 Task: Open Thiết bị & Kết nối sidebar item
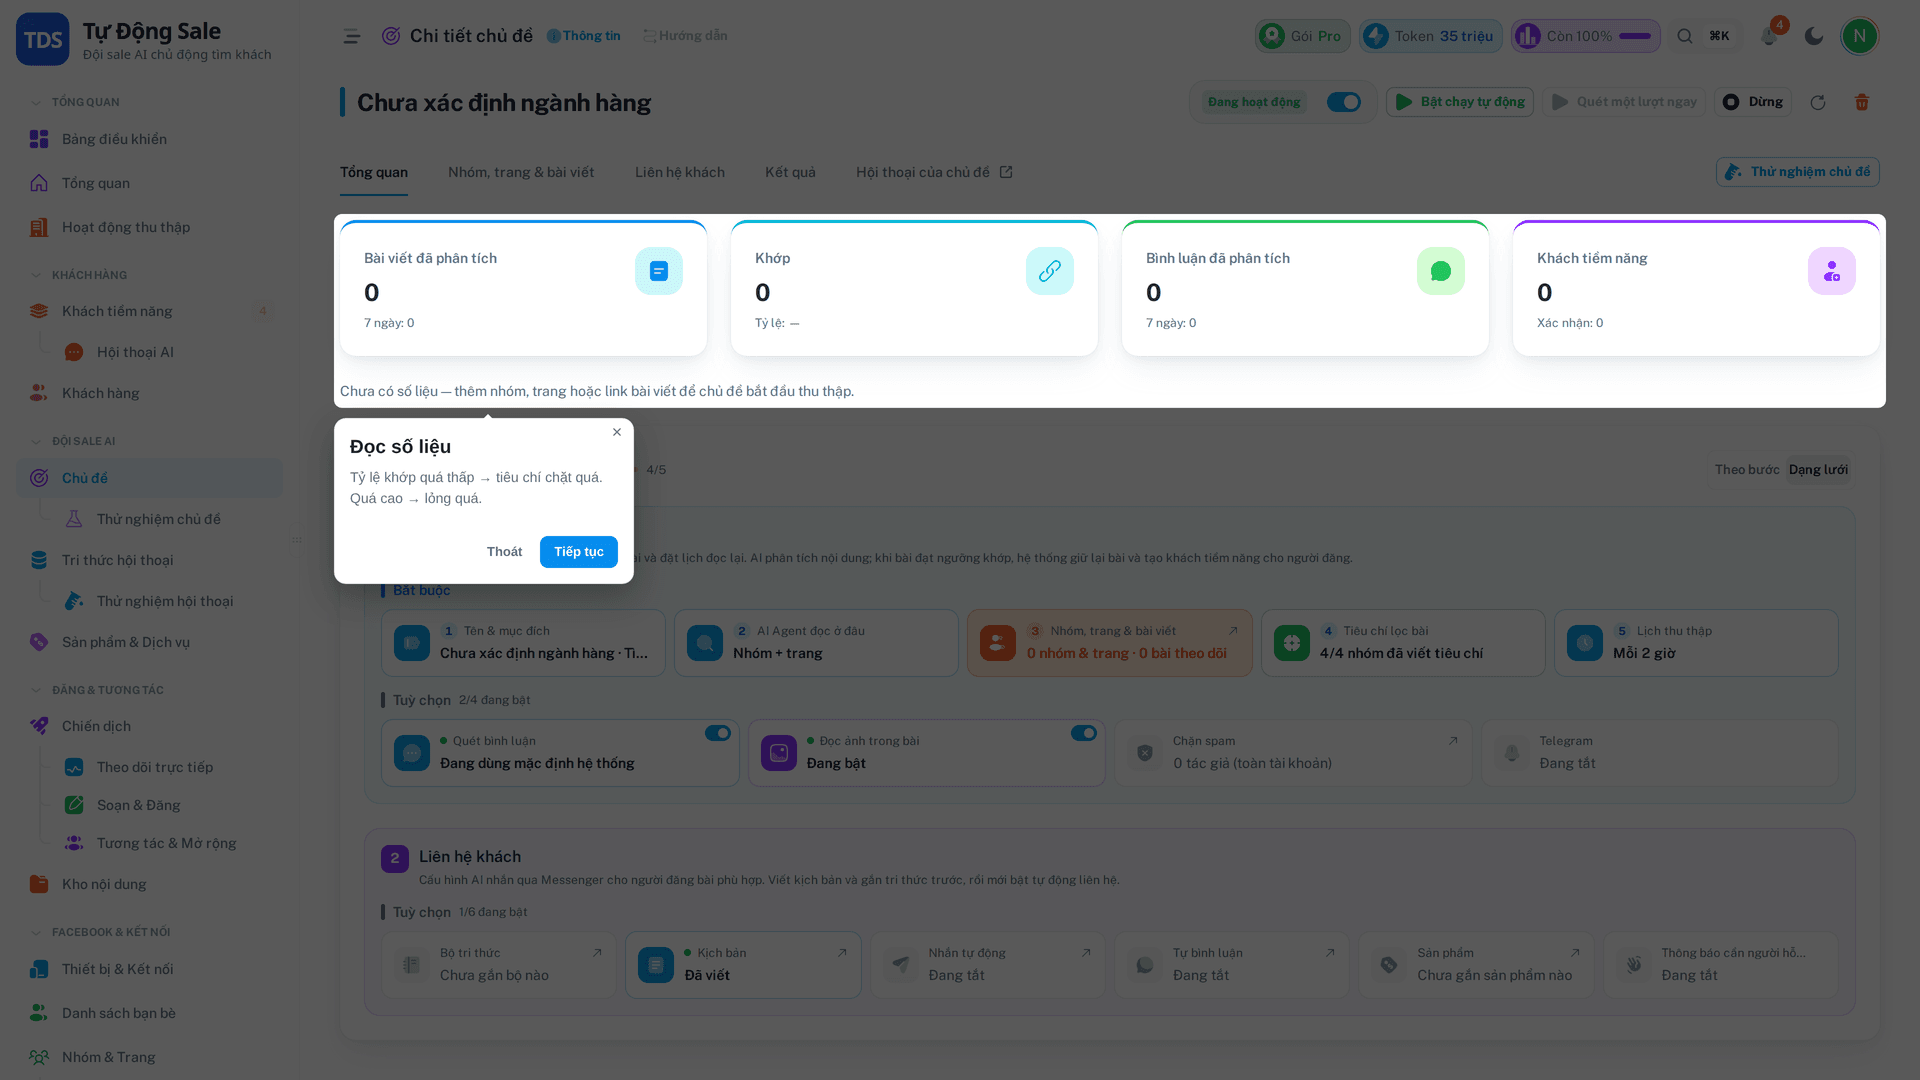[150, 969]
